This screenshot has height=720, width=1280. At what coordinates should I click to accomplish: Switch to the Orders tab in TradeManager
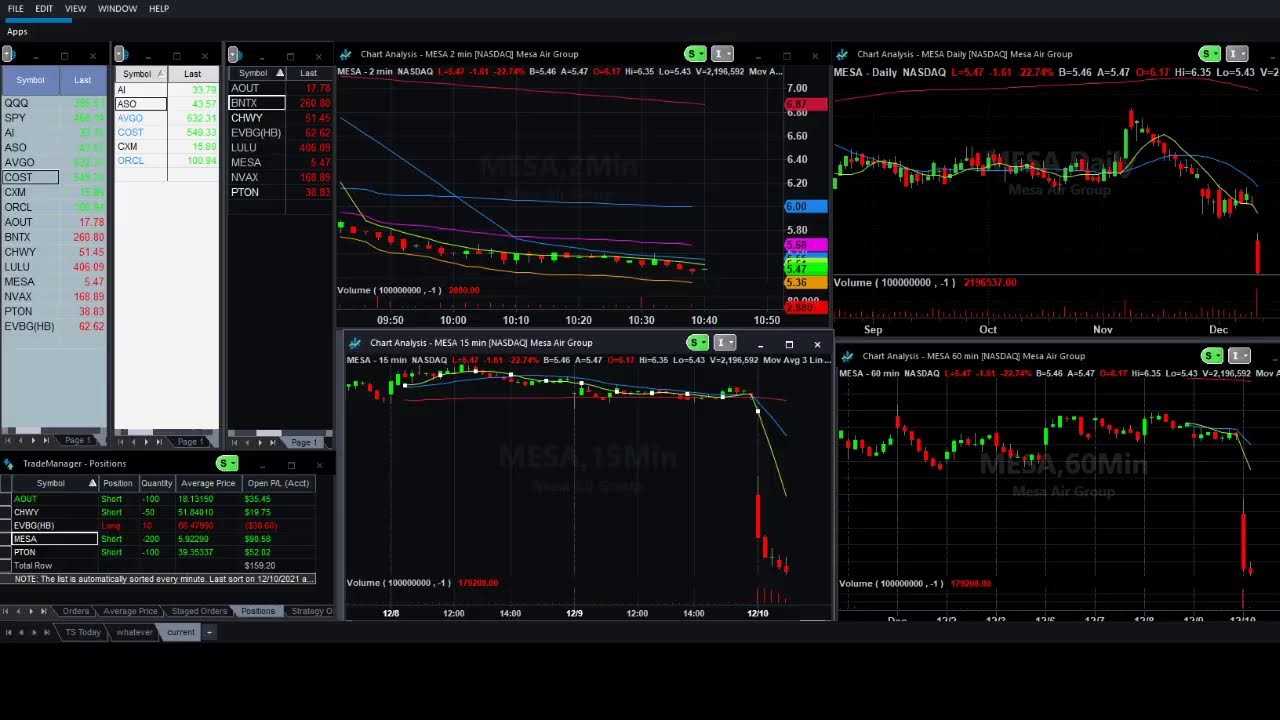pyautogui.click(x=76, y=611)
